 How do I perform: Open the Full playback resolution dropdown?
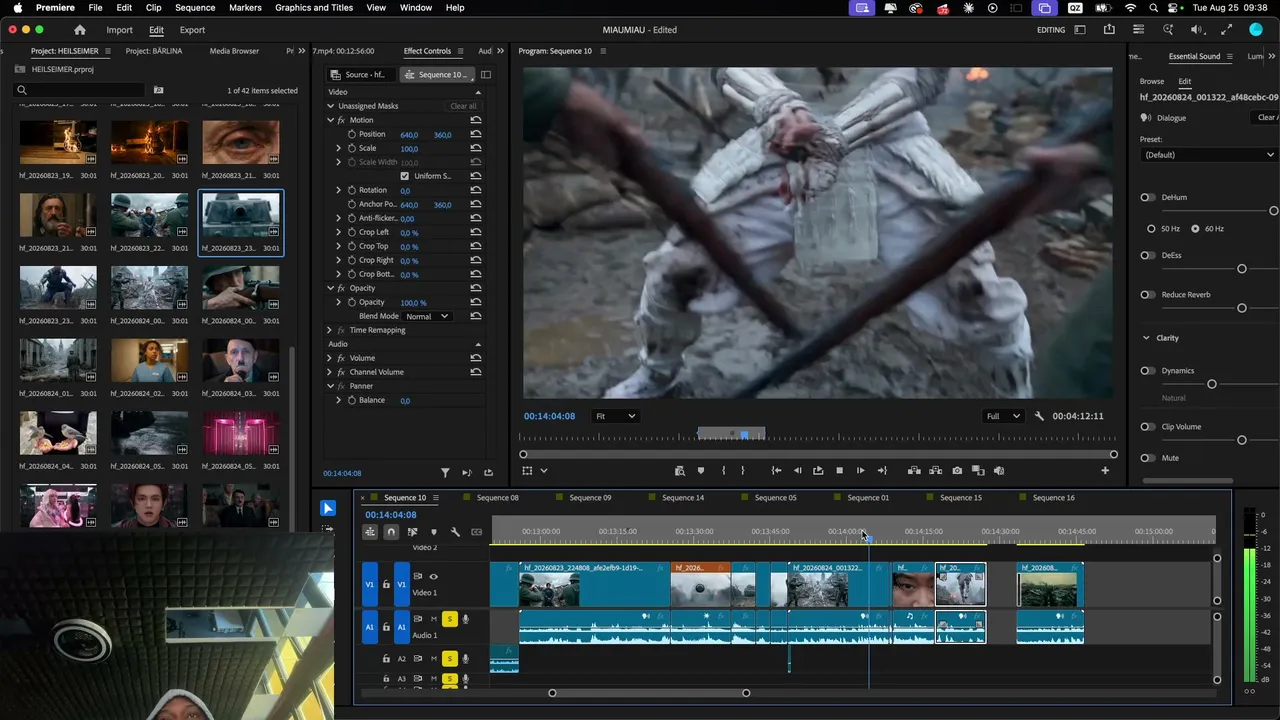tap(1003, 416)
